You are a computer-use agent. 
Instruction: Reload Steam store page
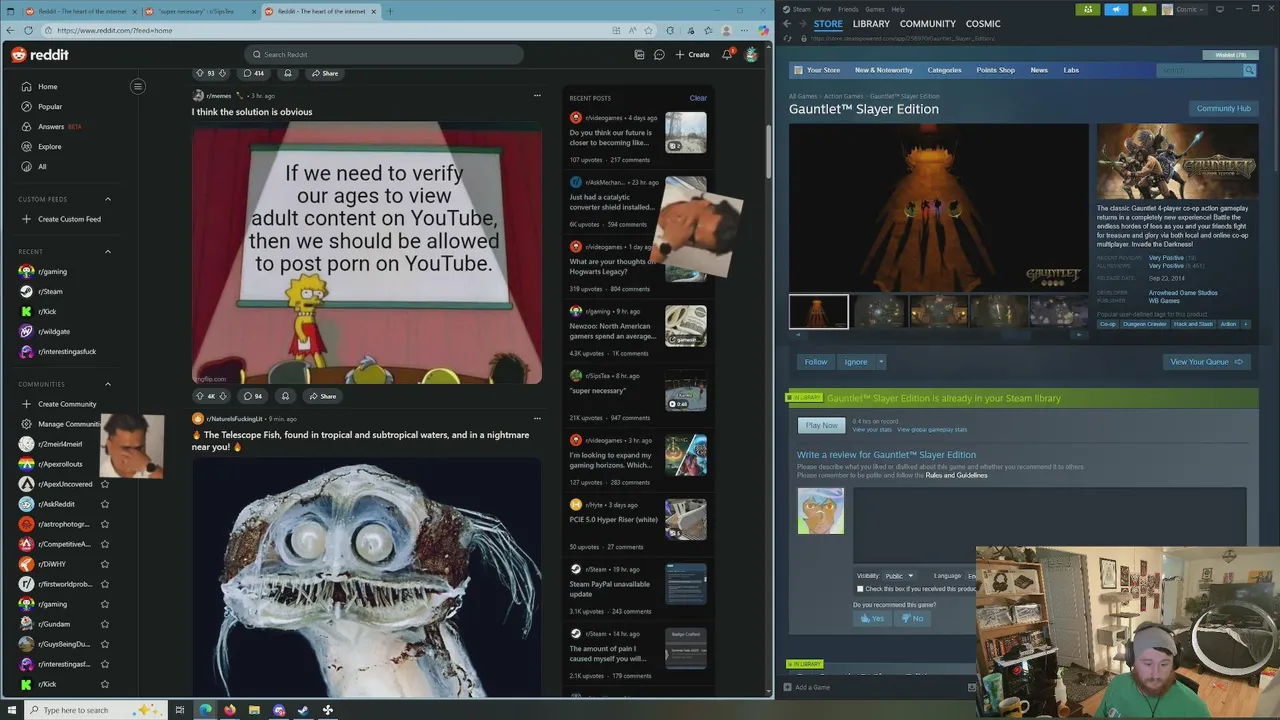click(786, 38)
